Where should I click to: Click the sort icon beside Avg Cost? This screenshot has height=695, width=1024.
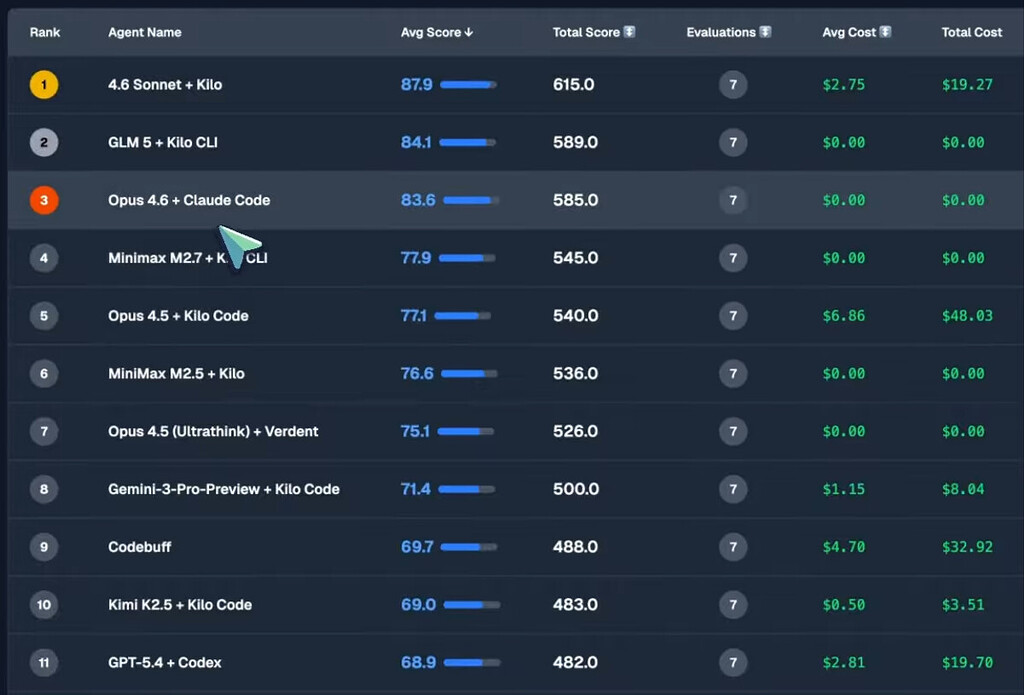point(886,32)
